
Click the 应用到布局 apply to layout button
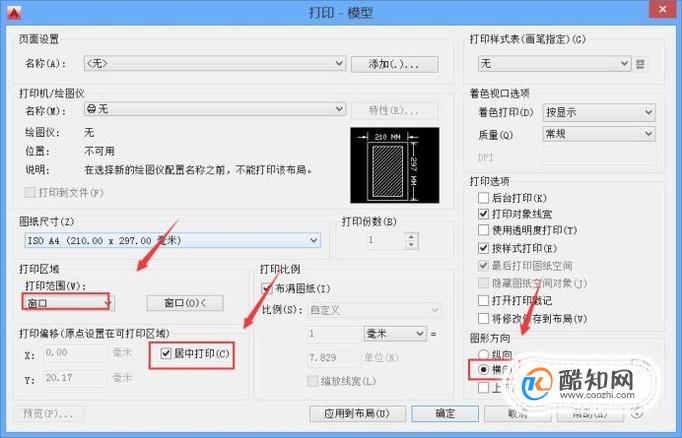pyautogui.click(x=357, y=414)
